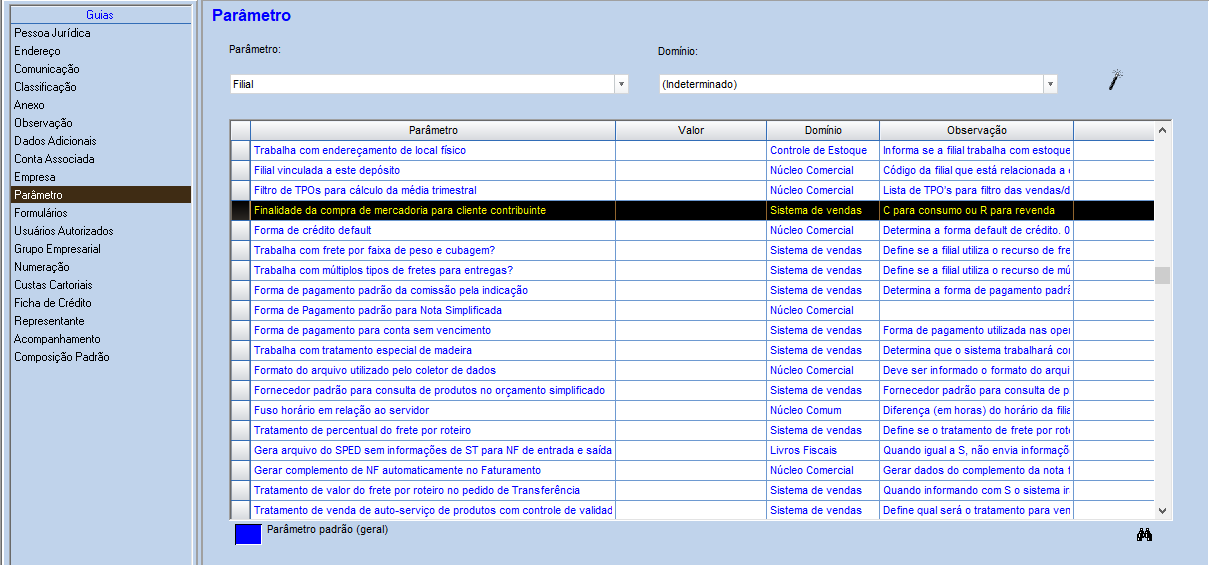The image size is (1210, 565).
Task: Select row 'Tratamento de venda de auto-serviço de produtos'
Action: click(692, 510)
